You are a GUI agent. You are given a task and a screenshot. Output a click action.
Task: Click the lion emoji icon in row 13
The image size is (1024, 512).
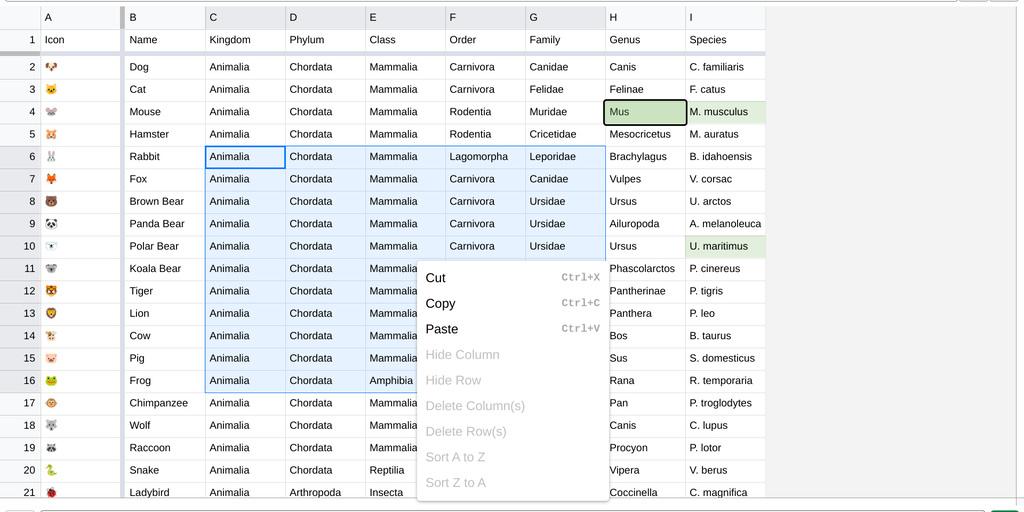pos(52,314)
